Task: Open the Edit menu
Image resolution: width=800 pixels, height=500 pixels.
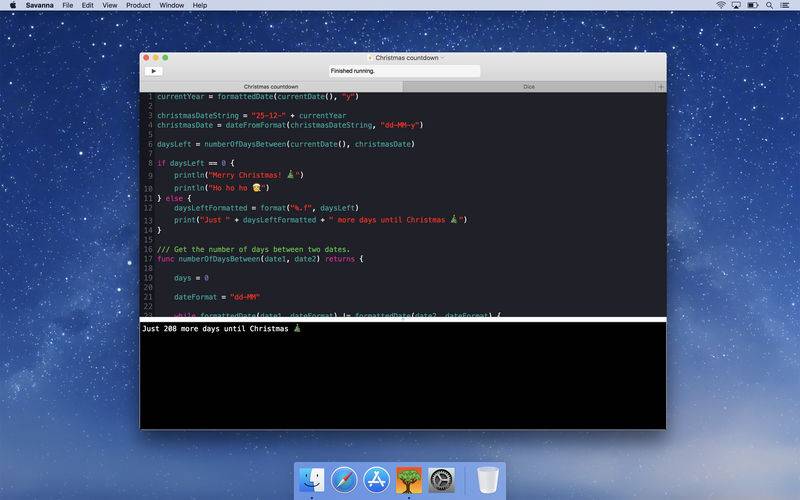Action: tap(88, 5)
